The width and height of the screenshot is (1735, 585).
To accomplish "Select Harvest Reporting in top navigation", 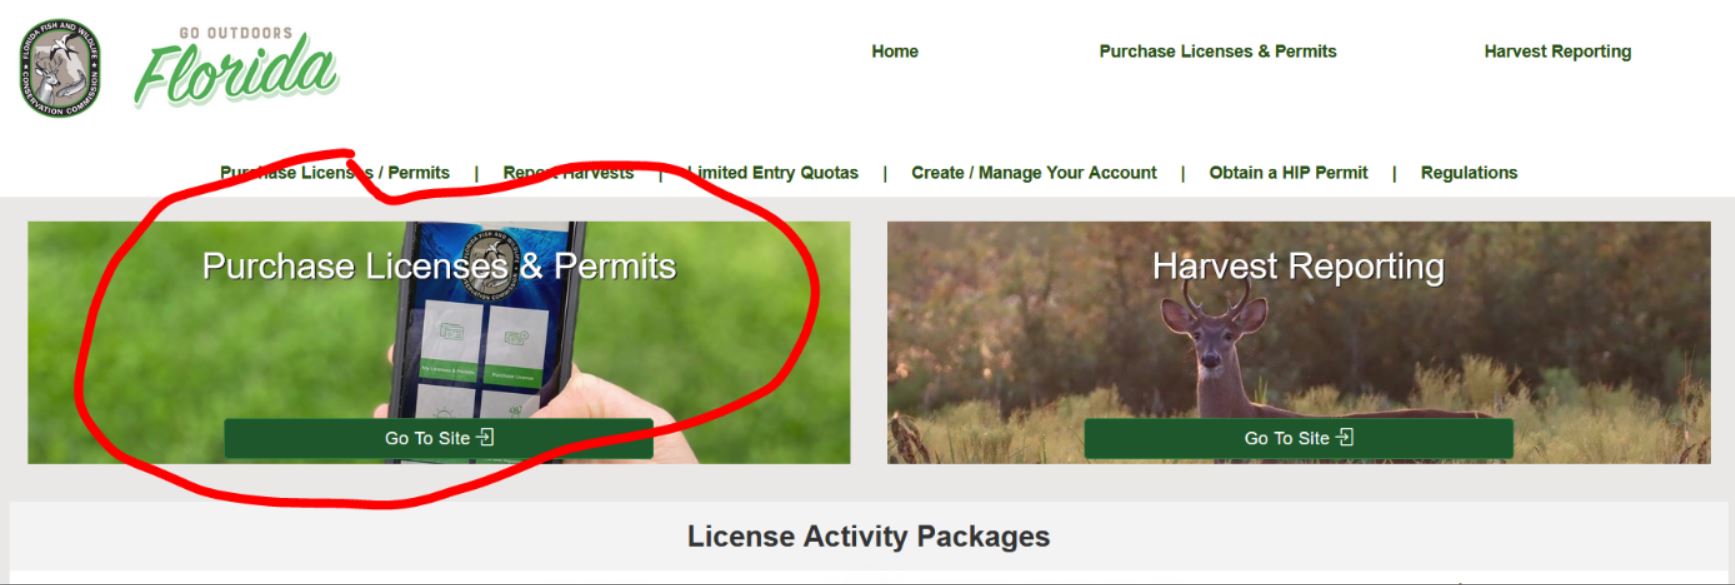I will pyautogui.click(x=1557, y=51).
